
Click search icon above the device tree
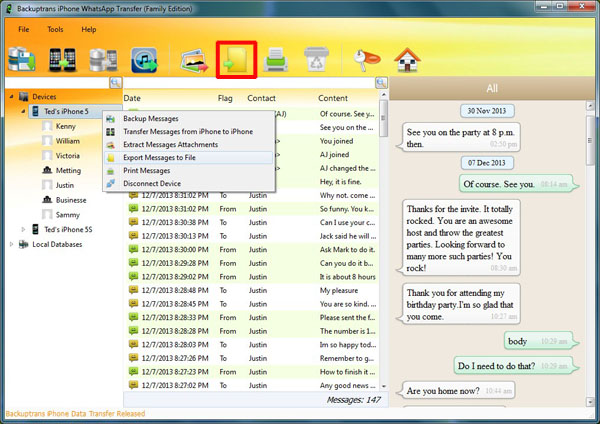(116, 82)
